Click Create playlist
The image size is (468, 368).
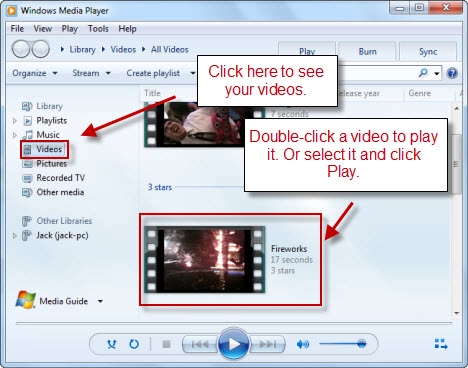(153, 73)
